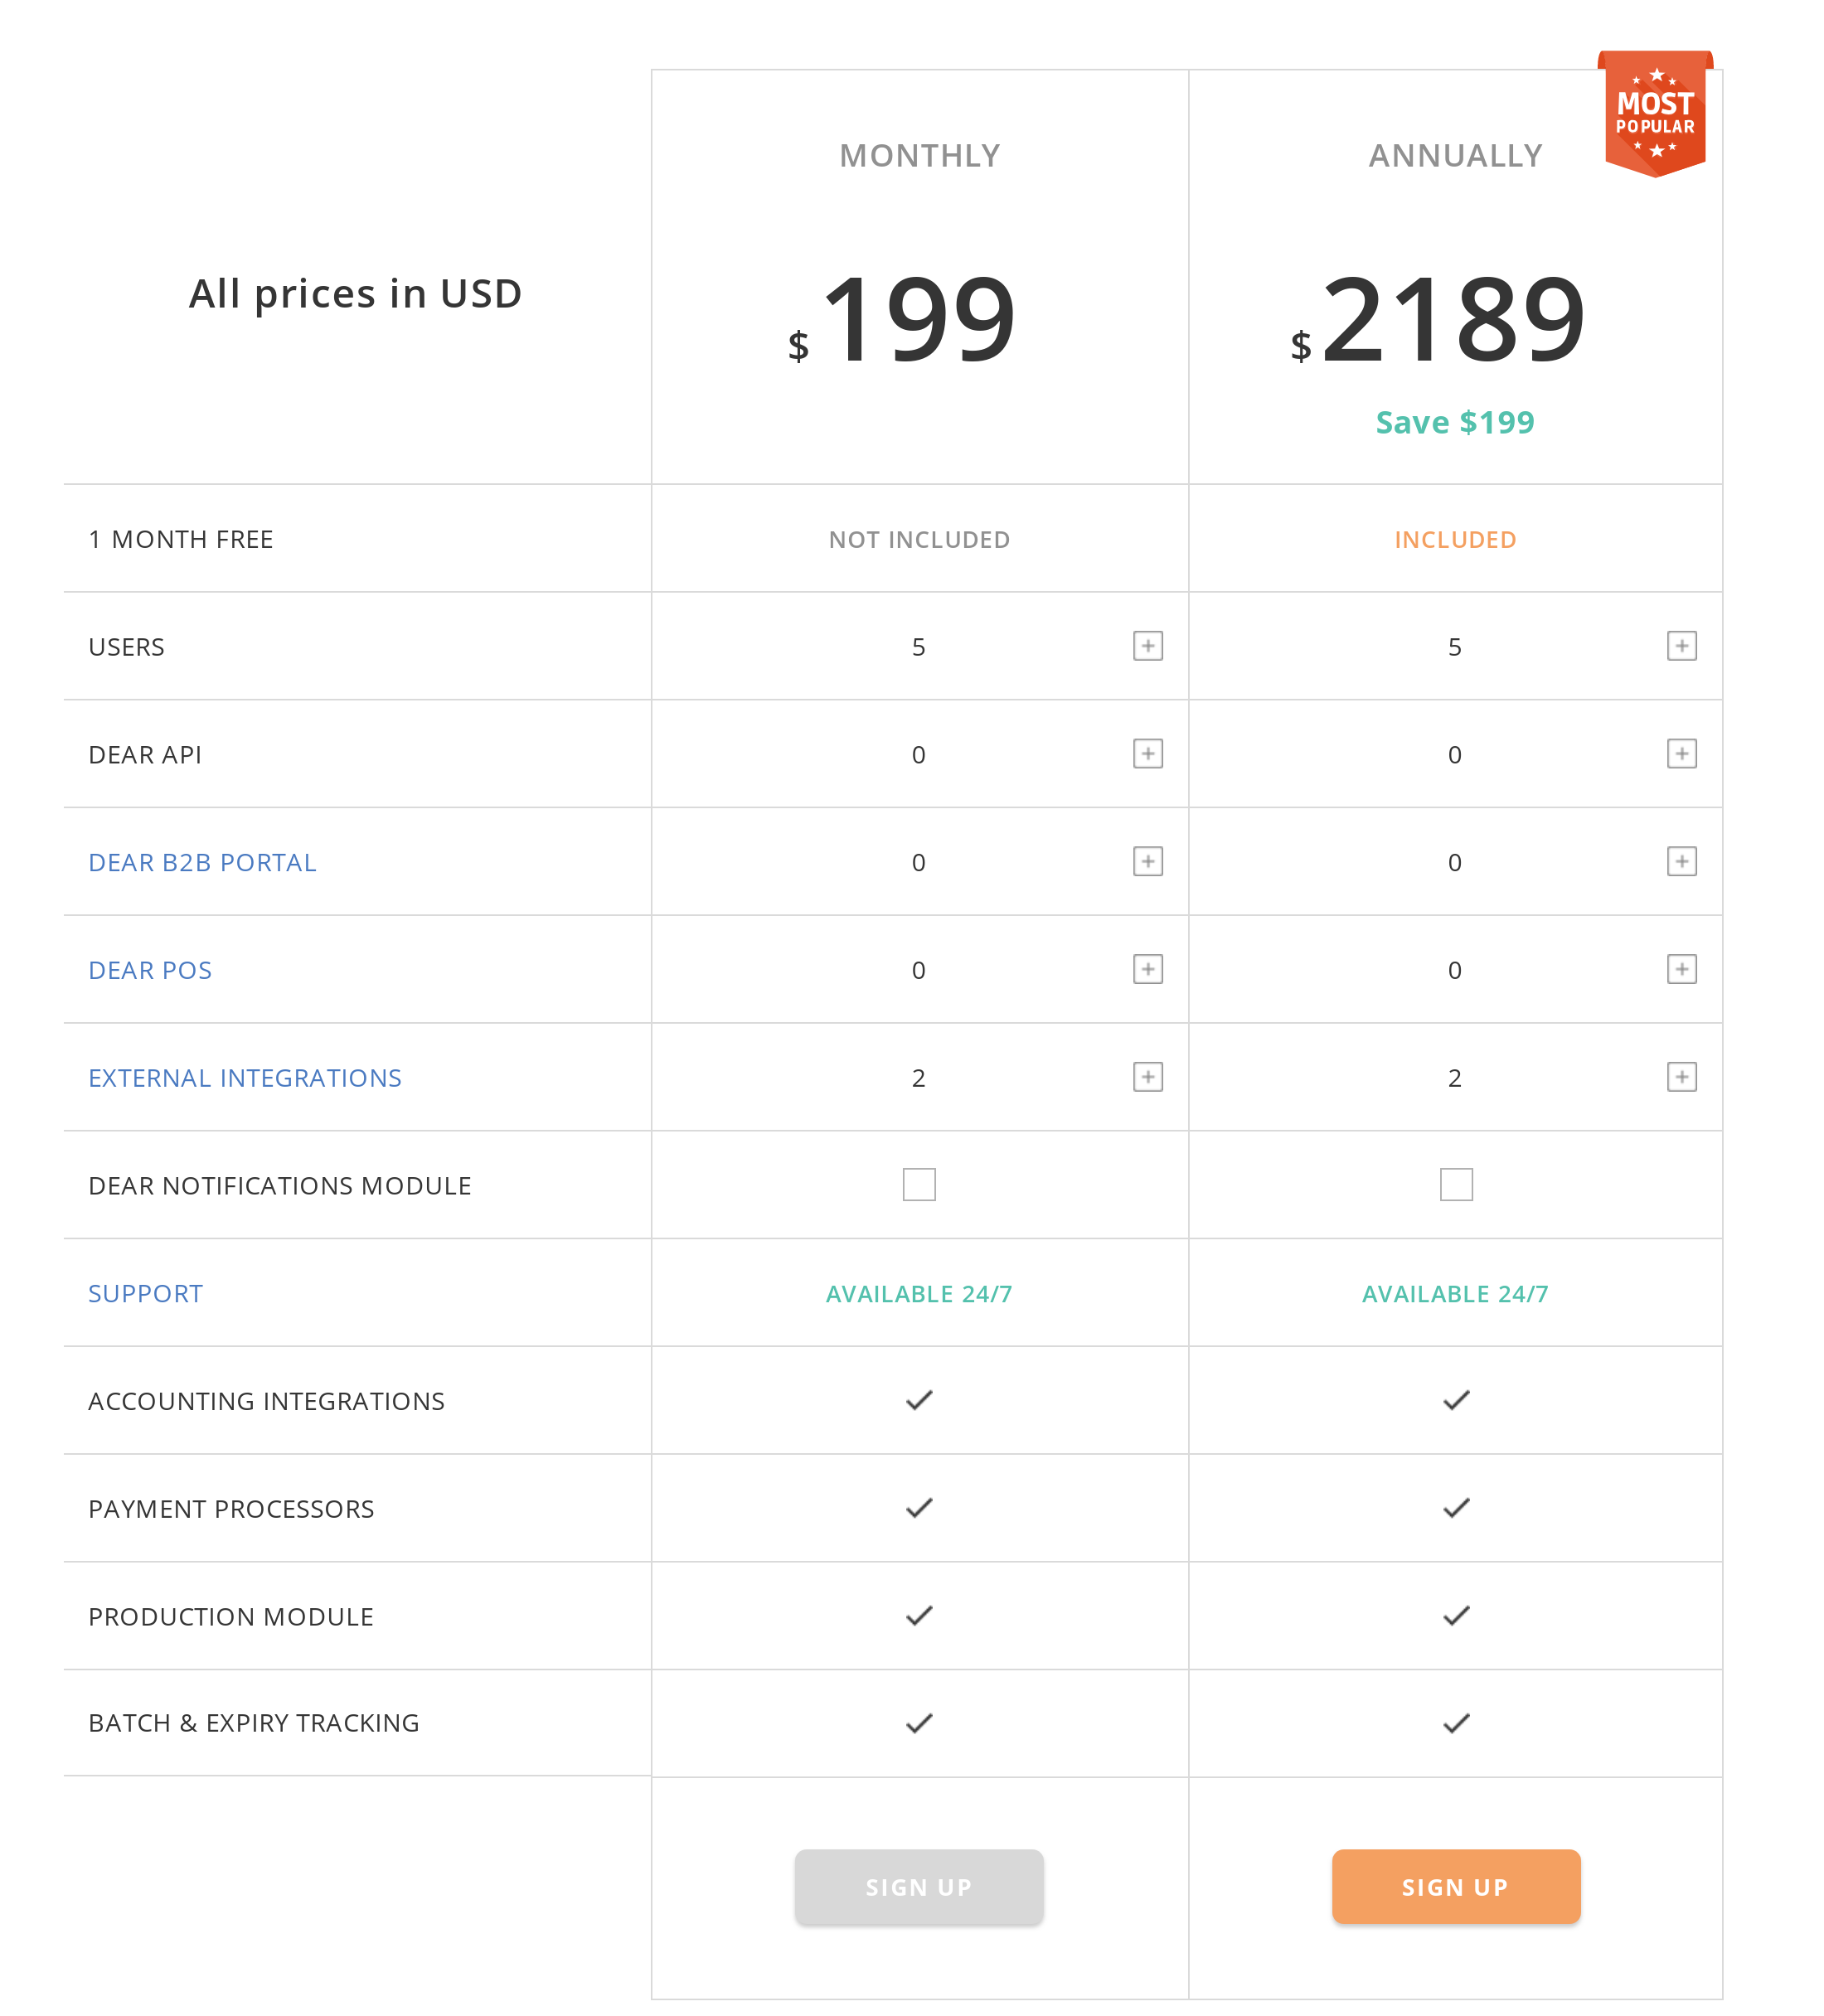The image size is (1824, 2016).
Task: Add a DEAR API in the Monthly column
Action: pos(1148,754)
